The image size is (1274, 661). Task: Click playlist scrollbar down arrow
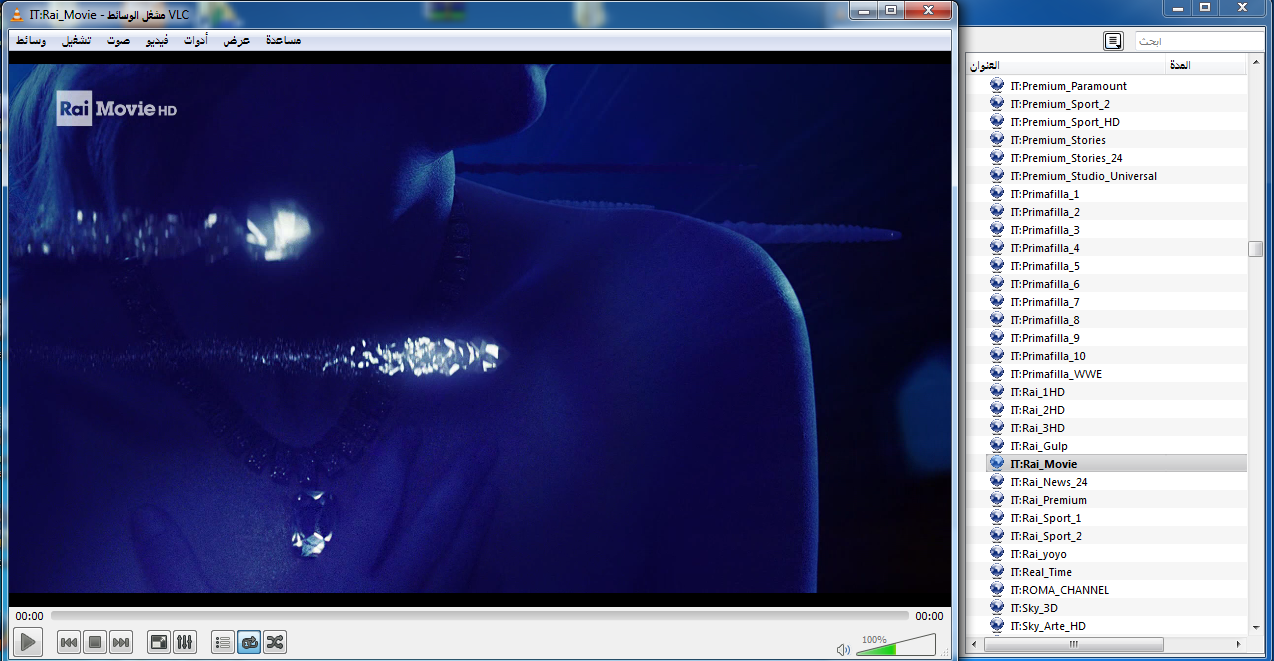point(1256,627)
